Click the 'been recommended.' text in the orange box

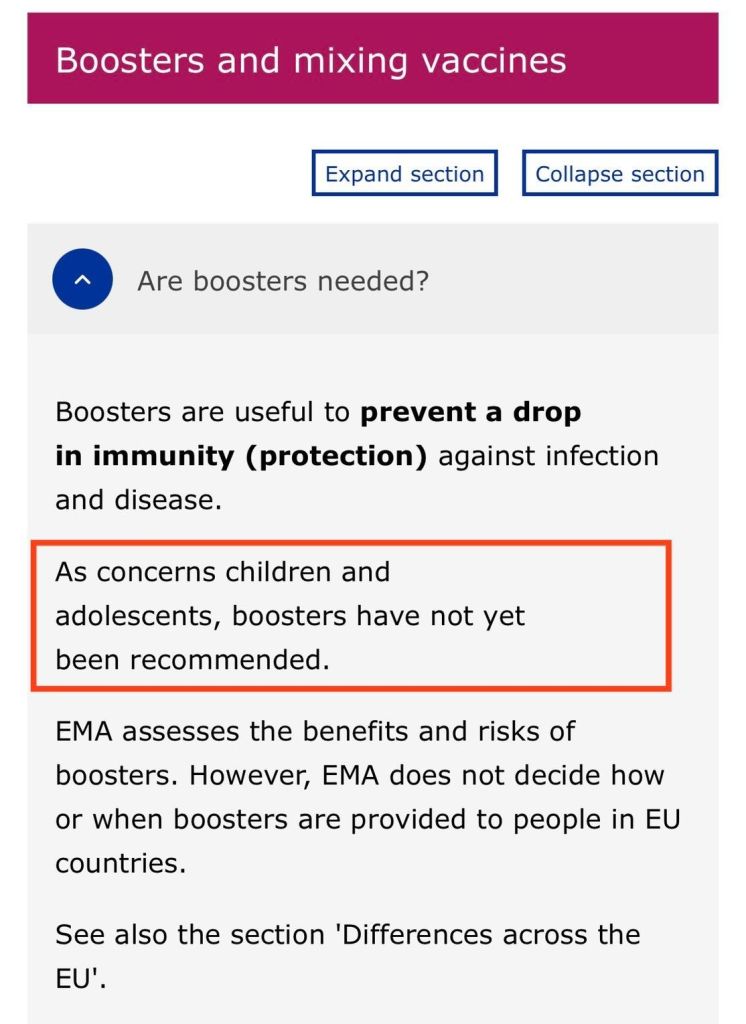[x=192, y=660]
